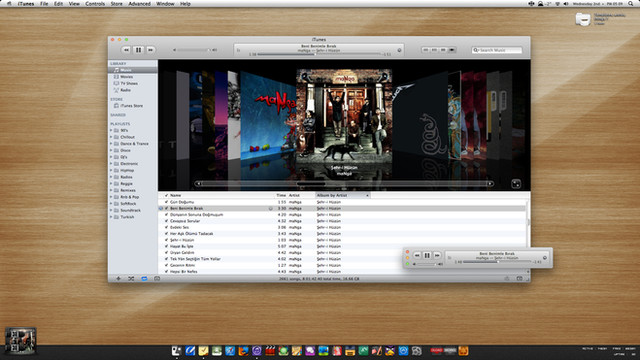
Task: Uncheck the song Hepsi Bir Nefes
Action: click(166, 271)
